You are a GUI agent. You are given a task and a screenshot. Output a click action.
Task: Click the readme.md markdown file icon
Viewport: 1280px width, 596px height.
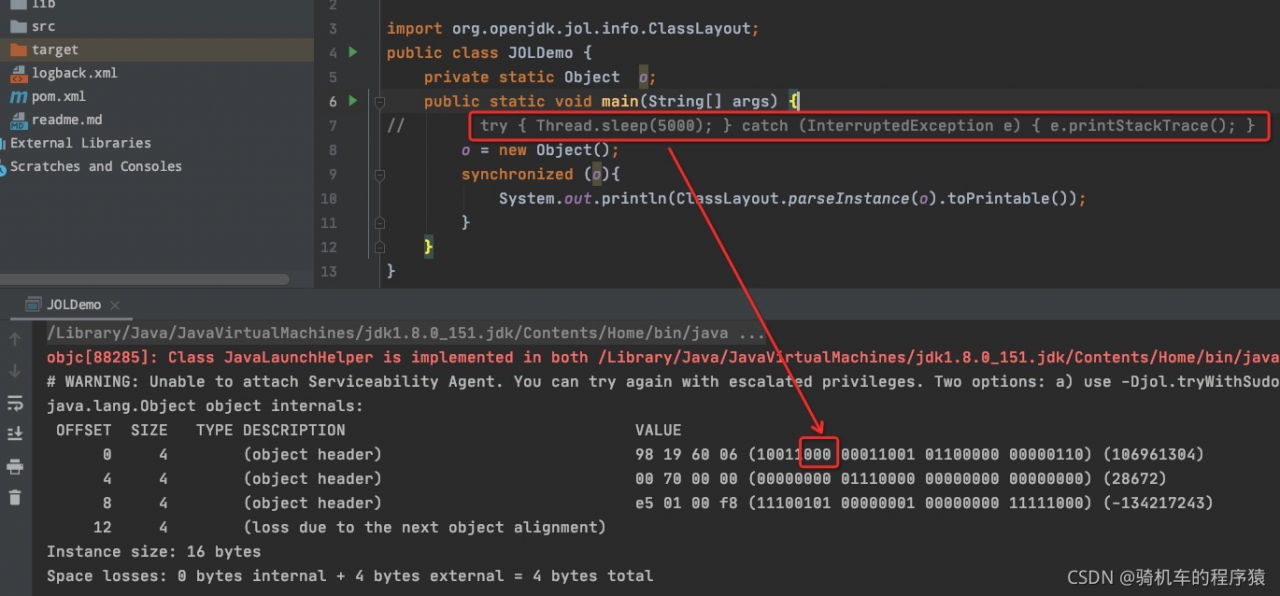point(18,120)
